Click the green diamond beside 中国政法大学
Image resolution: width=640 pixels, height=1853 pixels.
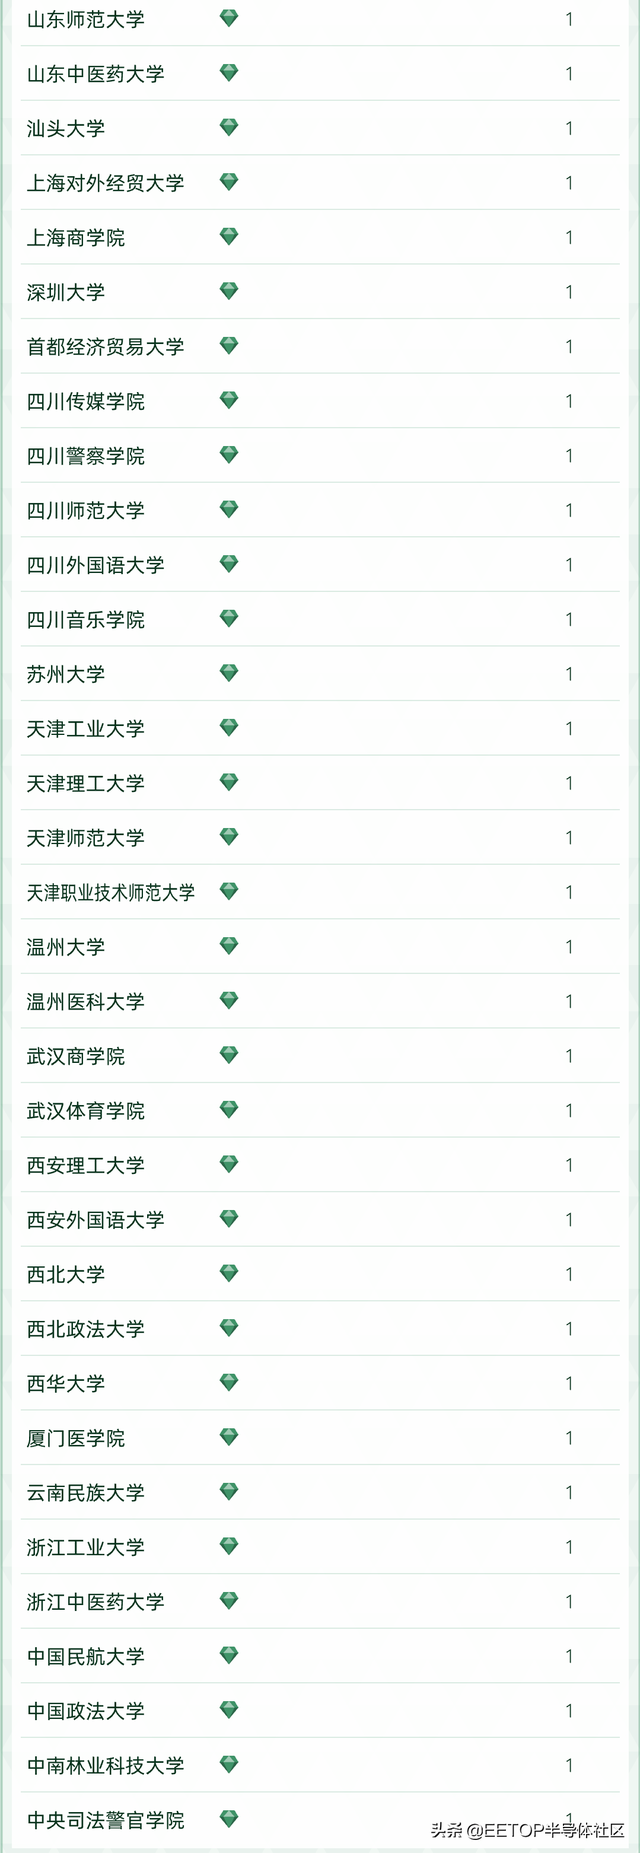229,1710
